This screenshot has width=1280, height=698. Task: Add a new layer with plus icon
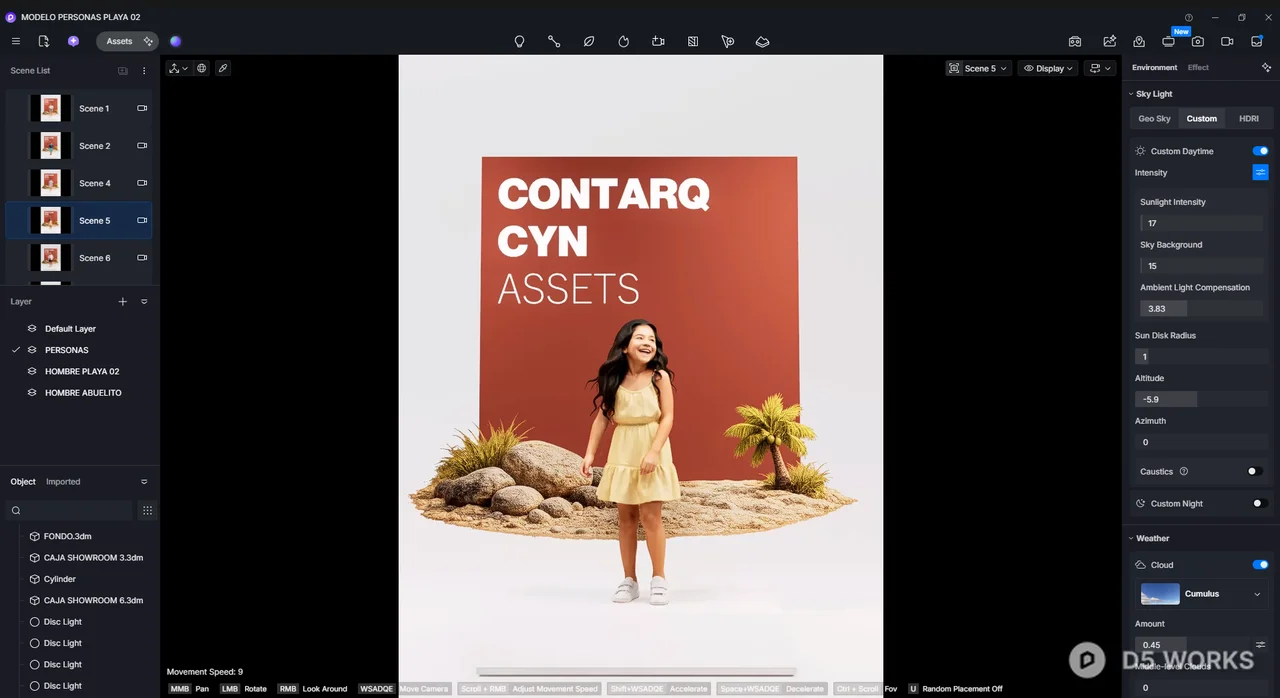123,301
